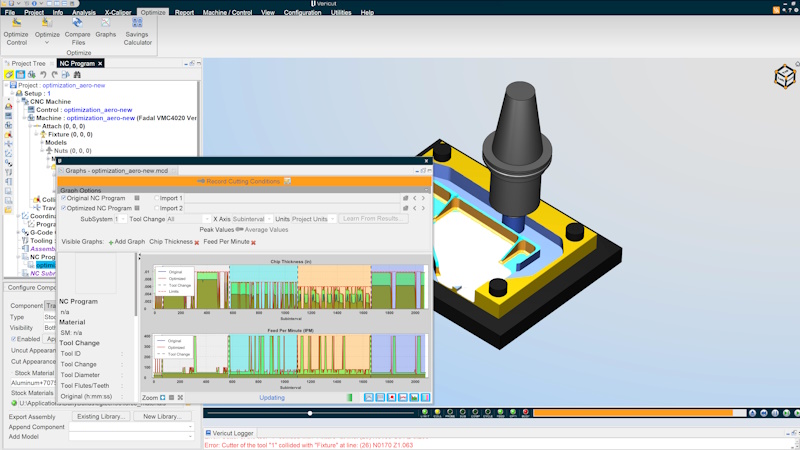The width and height of the screenshot is (800, 450).
Task: Remove the Feed Per Minute graph via red X
Action: point(253,242)
